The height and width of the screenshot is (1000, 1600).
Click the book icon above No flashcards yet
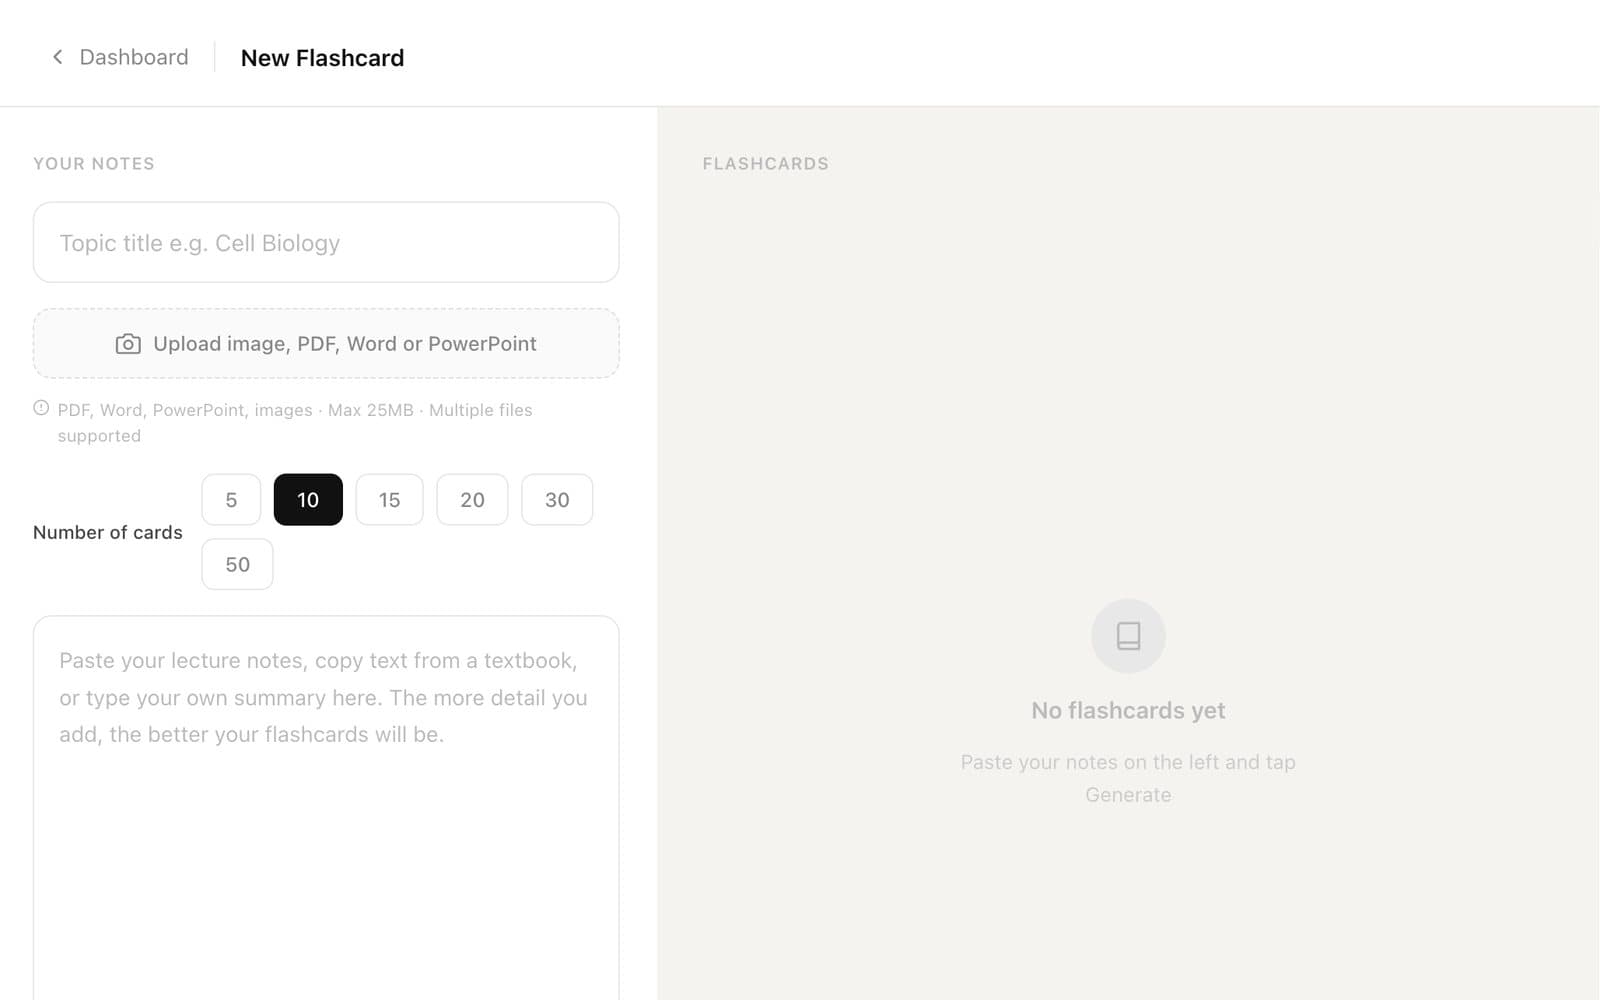pyautogui.click(x=1128, y=636)
